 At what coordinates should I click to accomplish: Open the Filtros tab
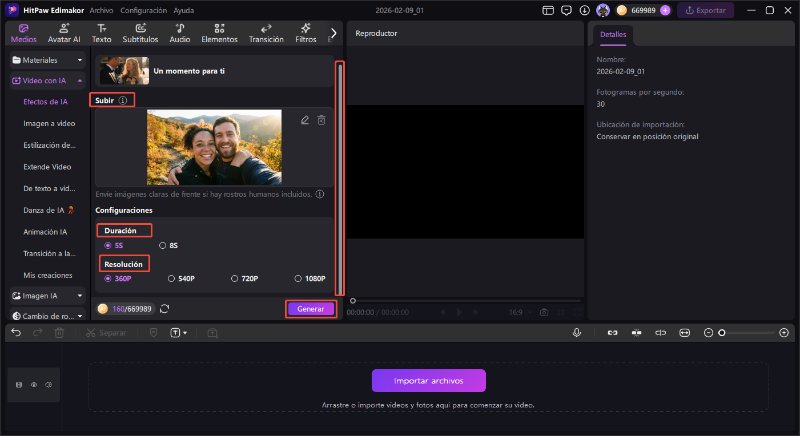click(306, 33)
